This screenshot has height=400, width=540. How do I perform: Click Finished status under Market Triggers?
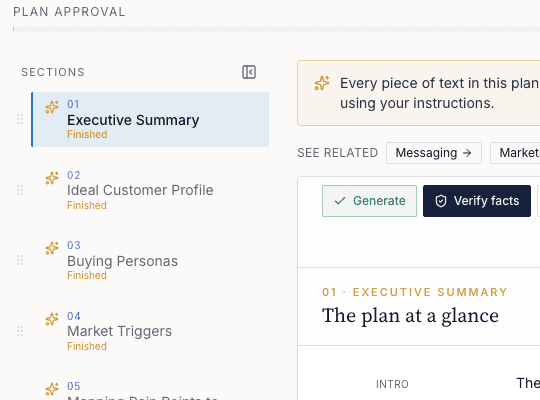[87, 346]
